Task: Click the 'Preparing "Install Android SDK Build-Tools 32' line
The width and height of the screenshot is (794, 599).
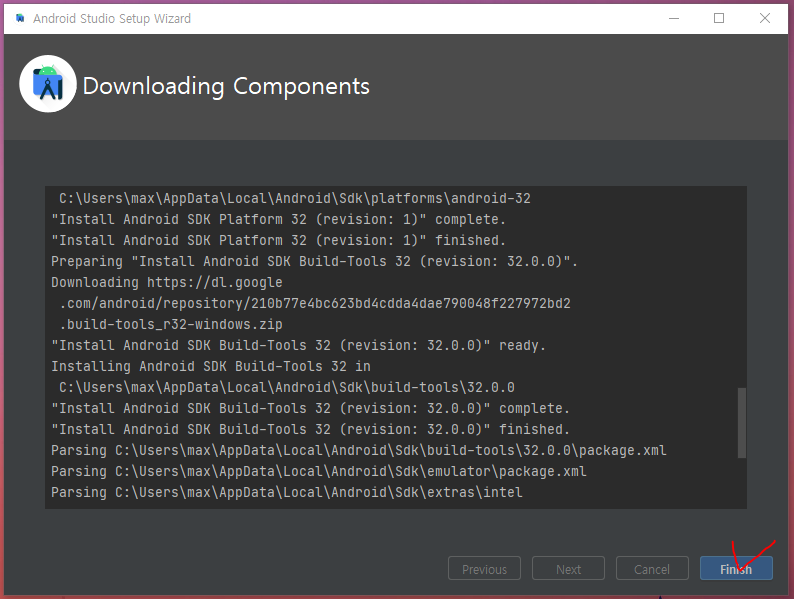Action: pos(314,261)
